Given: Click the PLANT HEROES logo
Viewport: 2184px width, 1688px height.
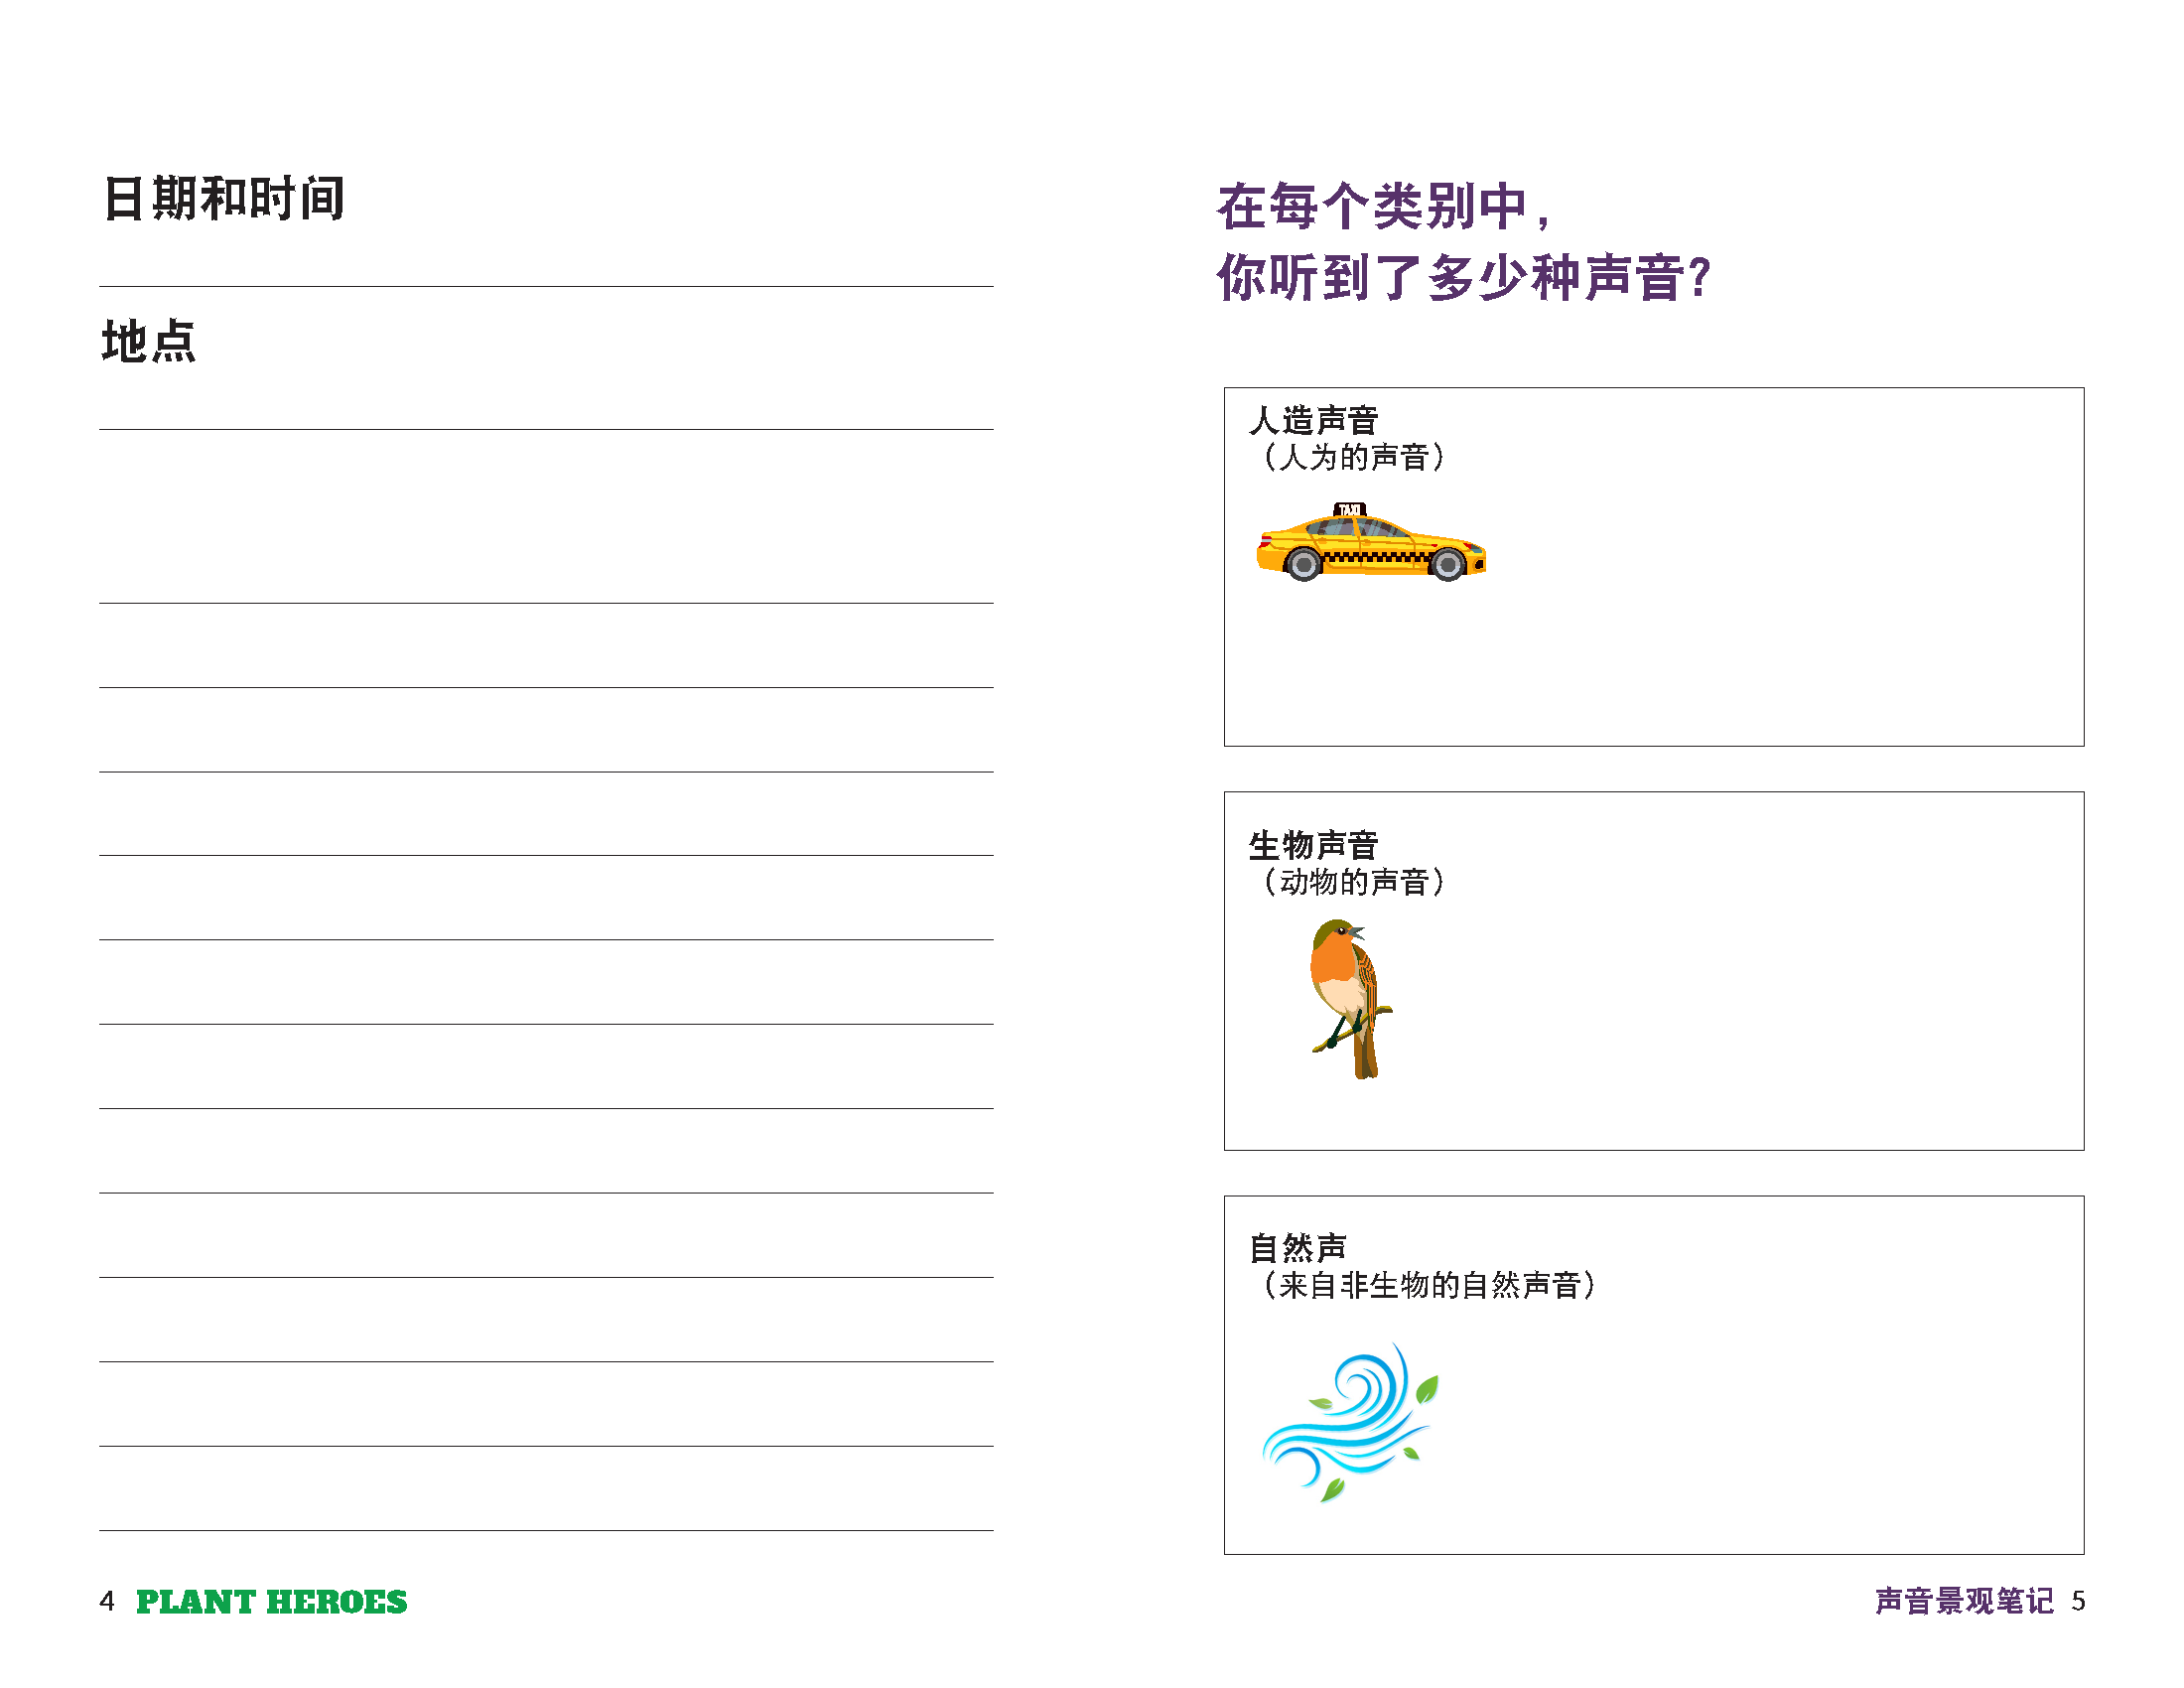Looking at the screenshot, I should click(x=271, y=1602).
